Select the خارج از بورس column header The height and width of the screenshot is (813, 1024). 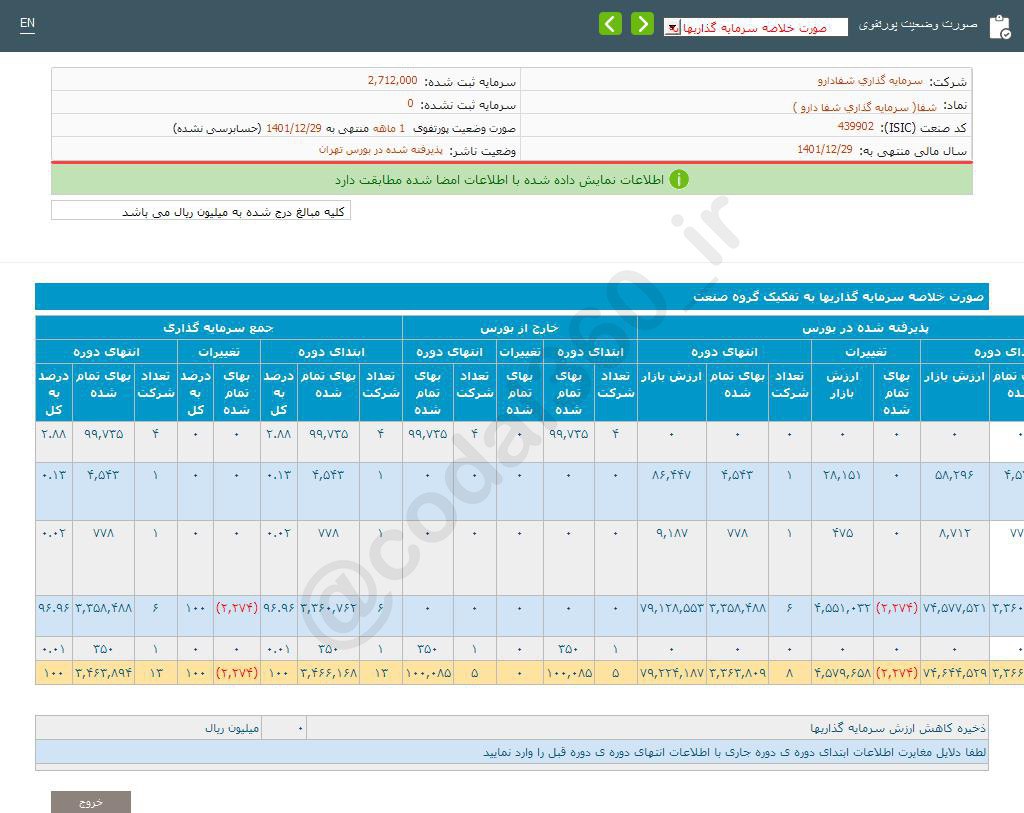(x=519, y=328)
